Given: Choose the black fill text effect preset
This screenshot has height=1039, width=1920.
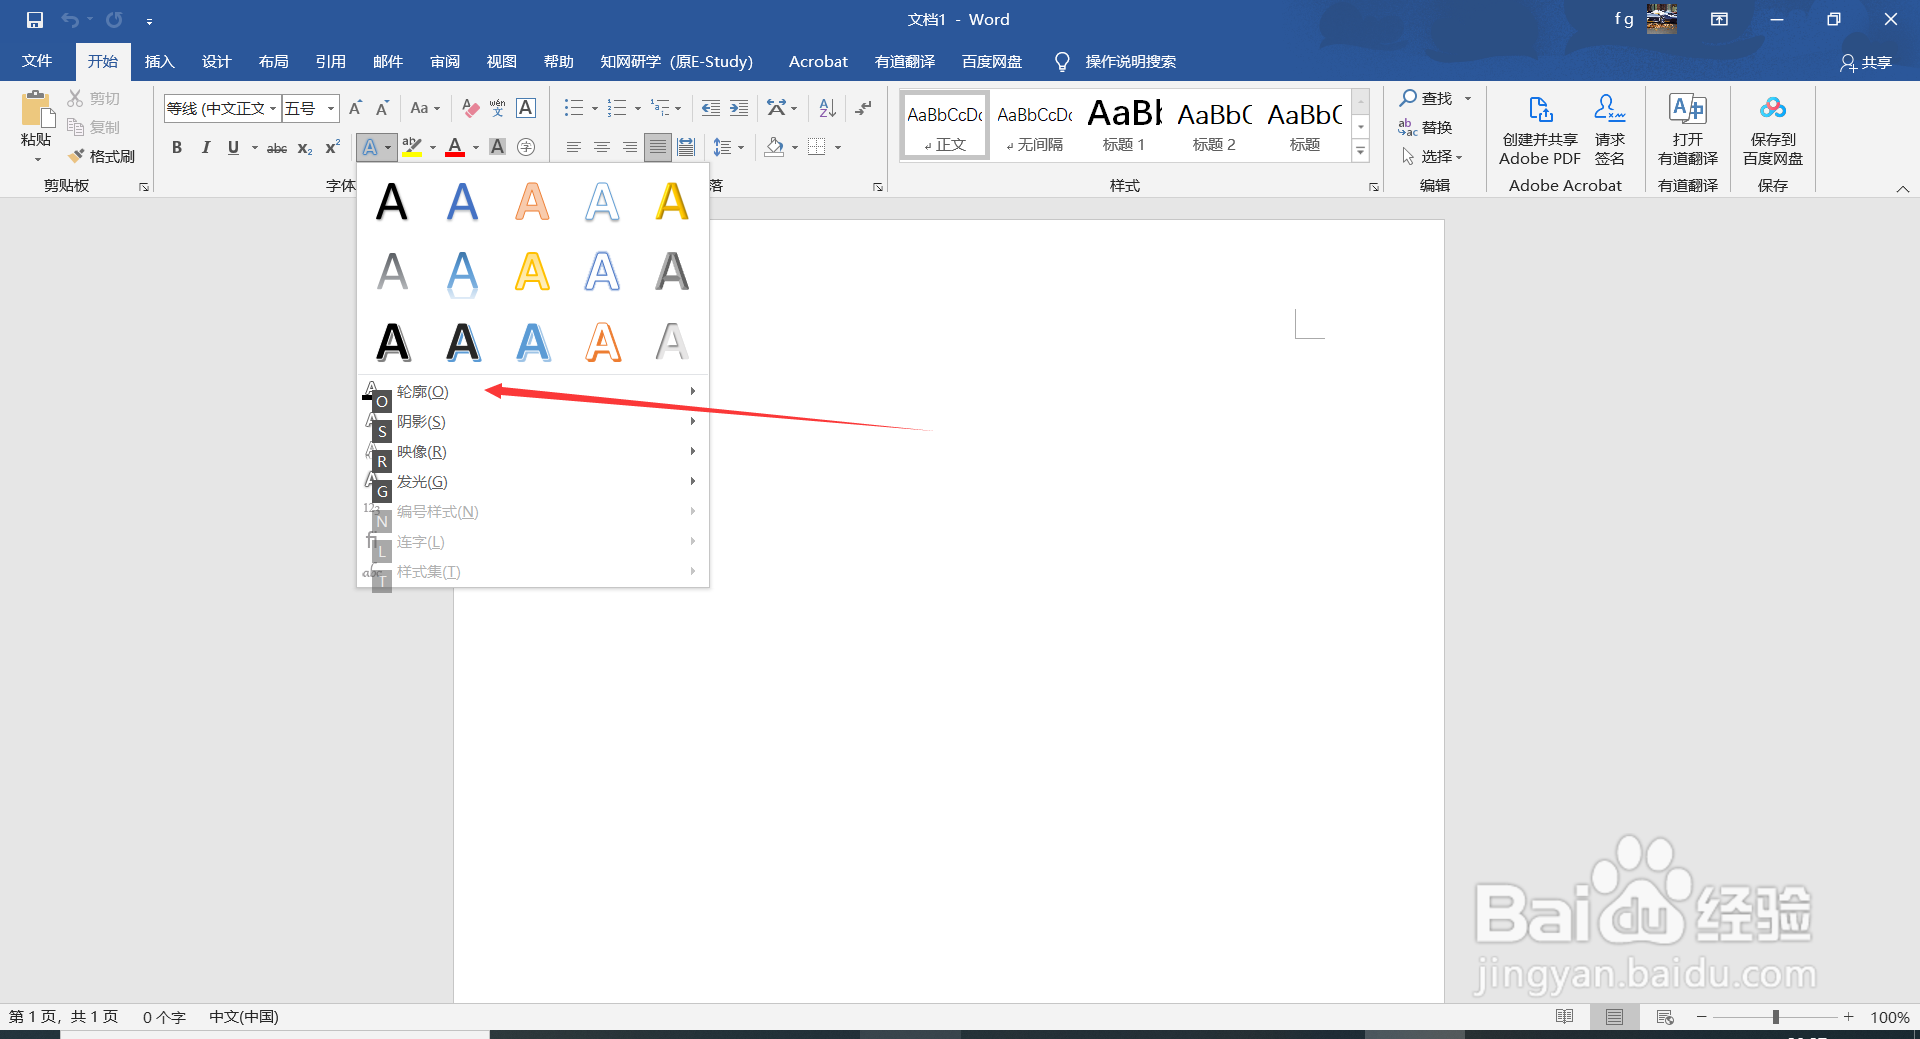Looking at the screenshot, I should [392, 201].
